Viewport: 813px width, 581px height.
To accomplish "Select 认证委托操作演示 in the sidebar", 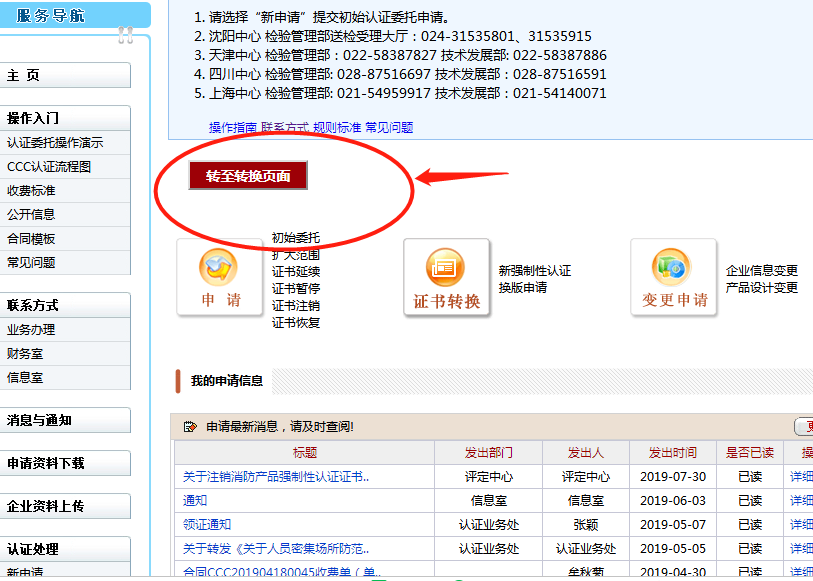I will (x=55, y=143).
